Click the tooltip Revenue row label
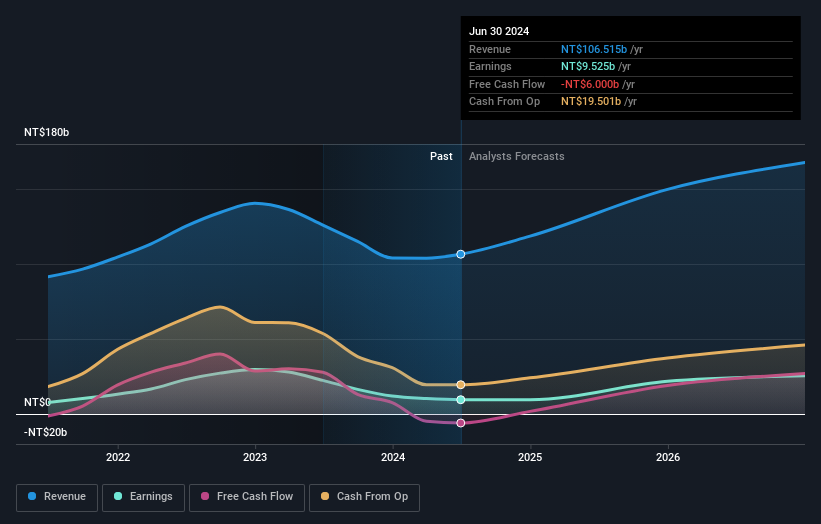821x524 pixels. pyautogui.click(x=490, y=49)
